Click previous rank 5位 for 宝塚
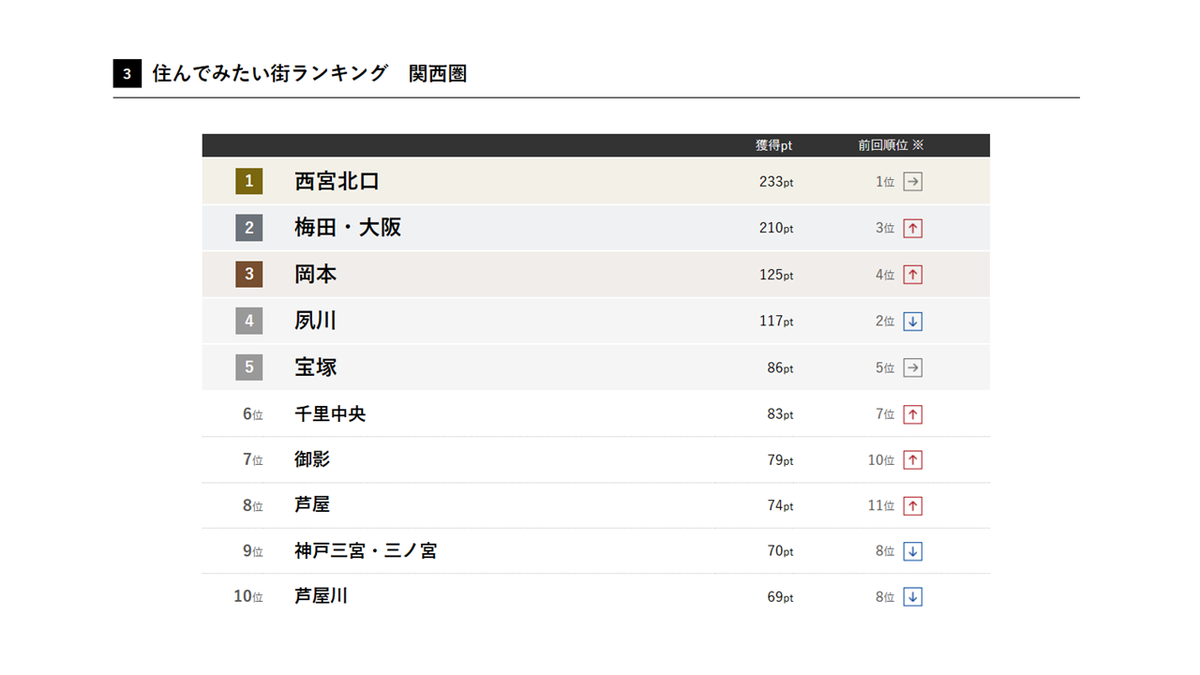Screen dimensions: 1200x675 [x=885, y=368]
